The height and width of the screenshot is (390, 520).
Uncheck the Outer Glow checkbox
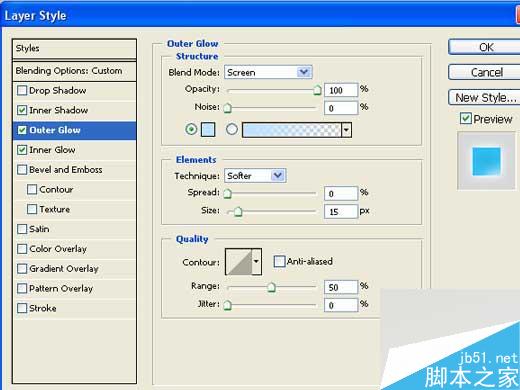coord(22,130)
